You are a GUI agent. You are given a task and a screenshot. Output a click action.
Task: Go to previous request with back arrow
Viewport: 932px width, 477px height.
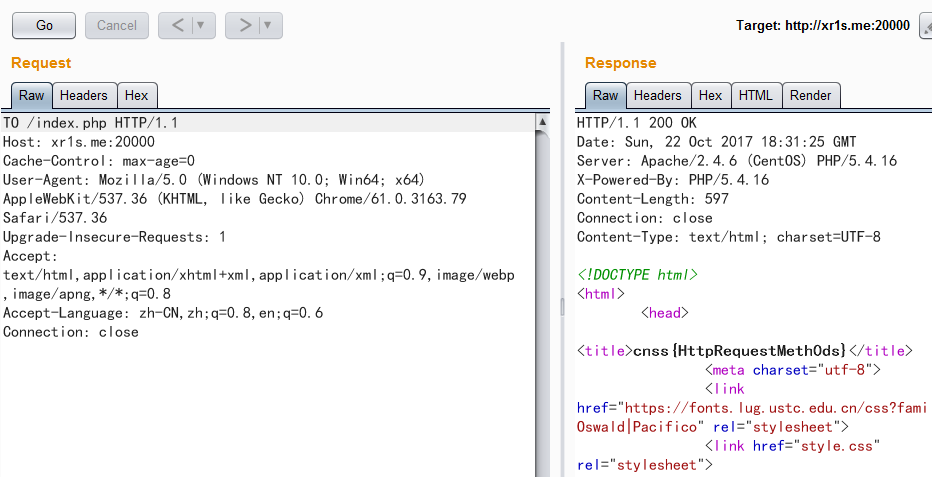178,25
